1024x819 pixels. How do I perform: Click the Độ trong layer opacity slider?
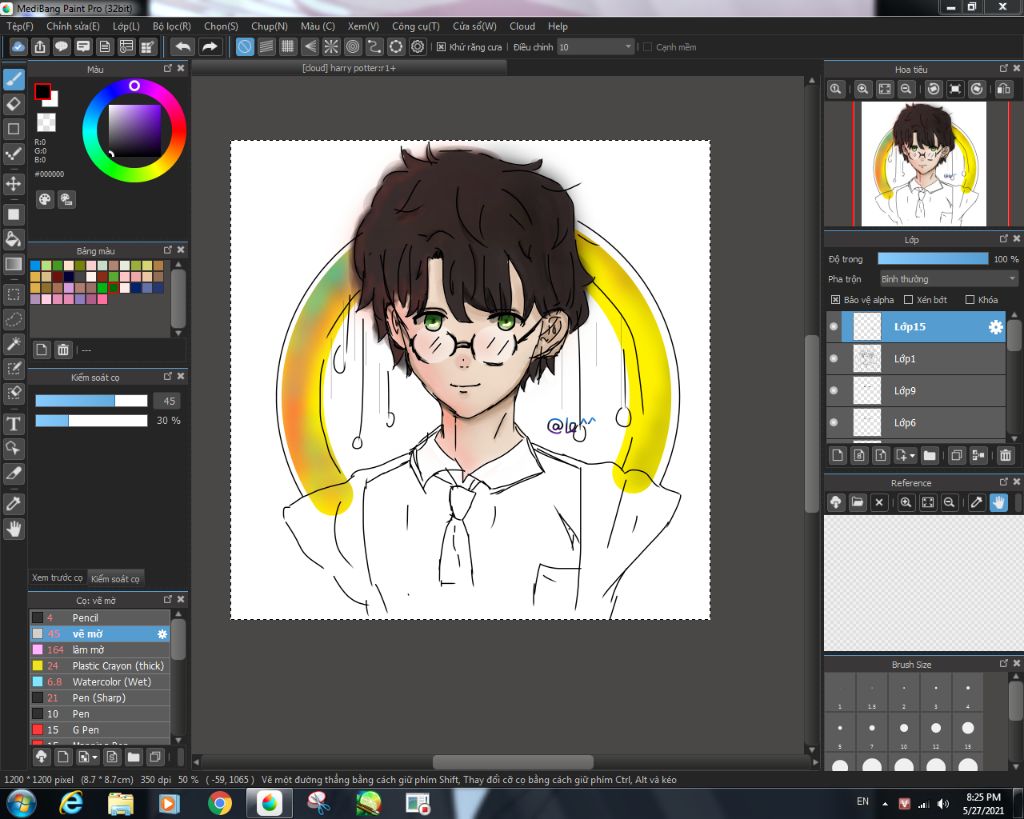coord(933,259)
